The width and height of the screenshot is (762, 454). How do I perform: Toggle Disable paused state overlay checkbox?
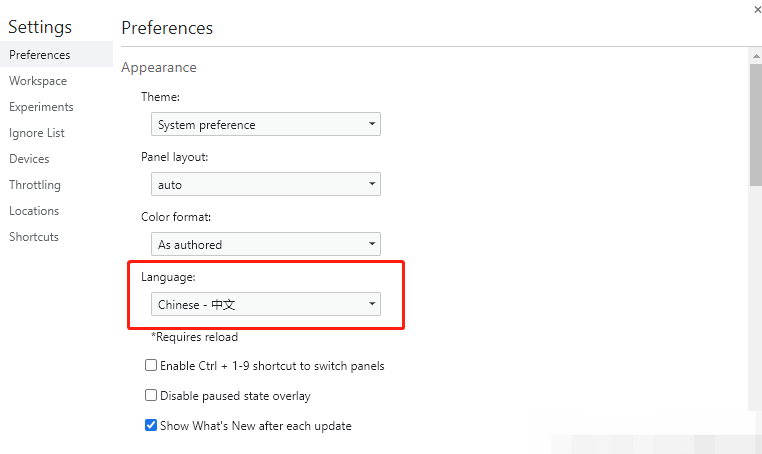pos(152,396)
